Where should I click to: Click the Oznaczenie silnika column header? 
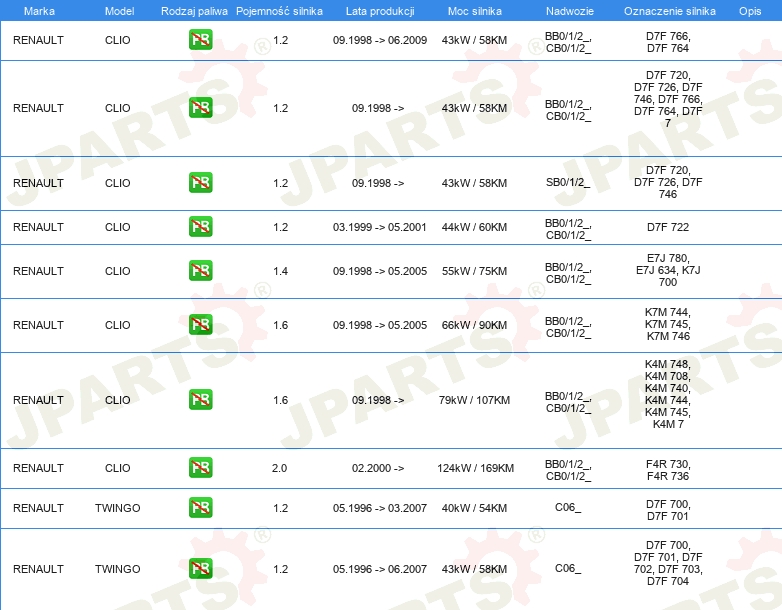669,11
